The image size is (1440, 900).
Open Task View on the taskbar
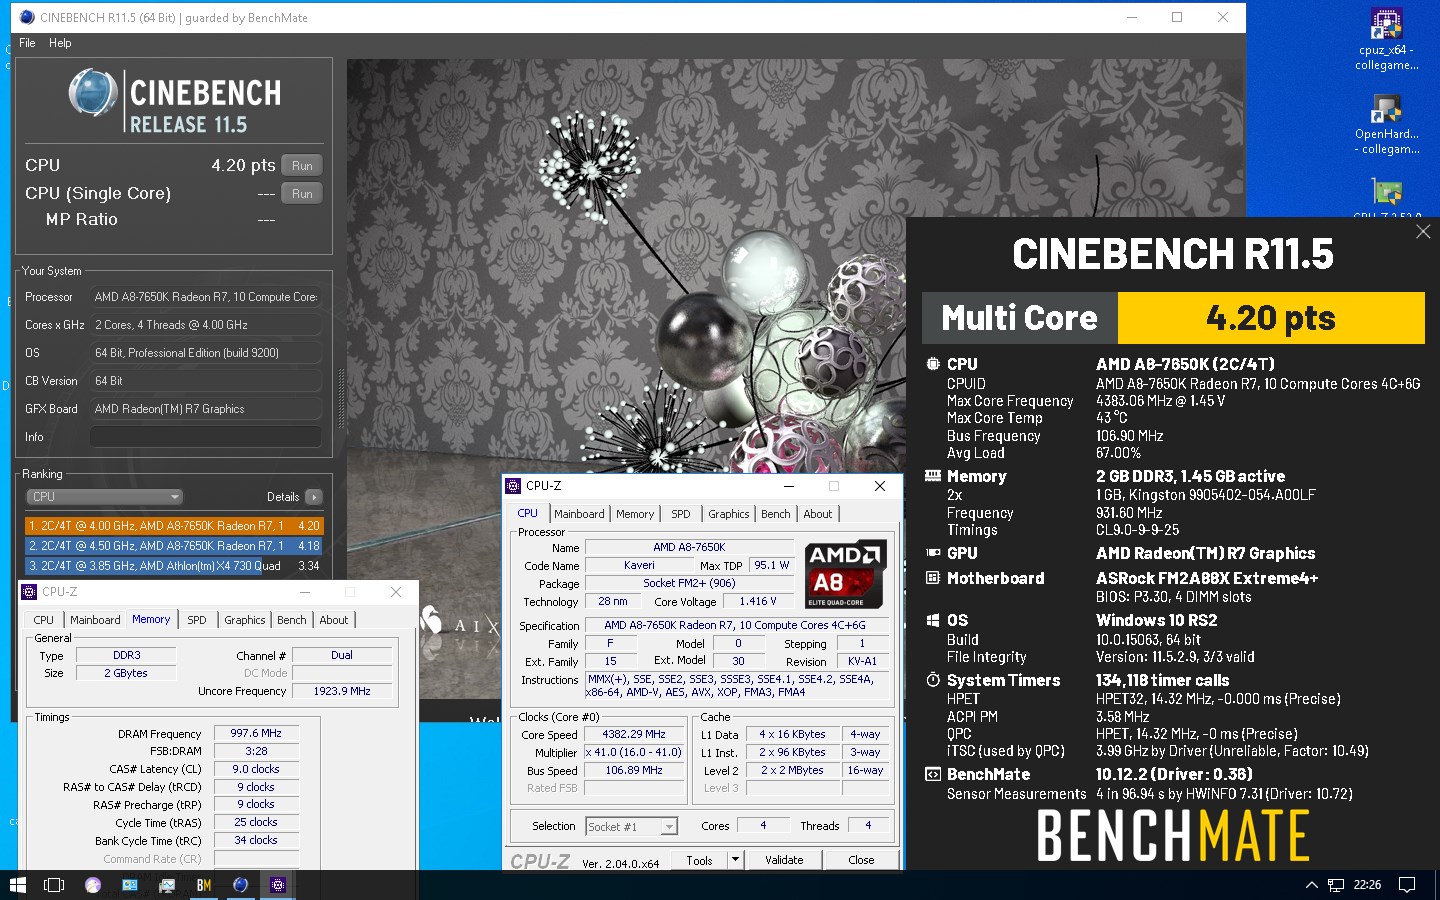click(x=54, y=885)
